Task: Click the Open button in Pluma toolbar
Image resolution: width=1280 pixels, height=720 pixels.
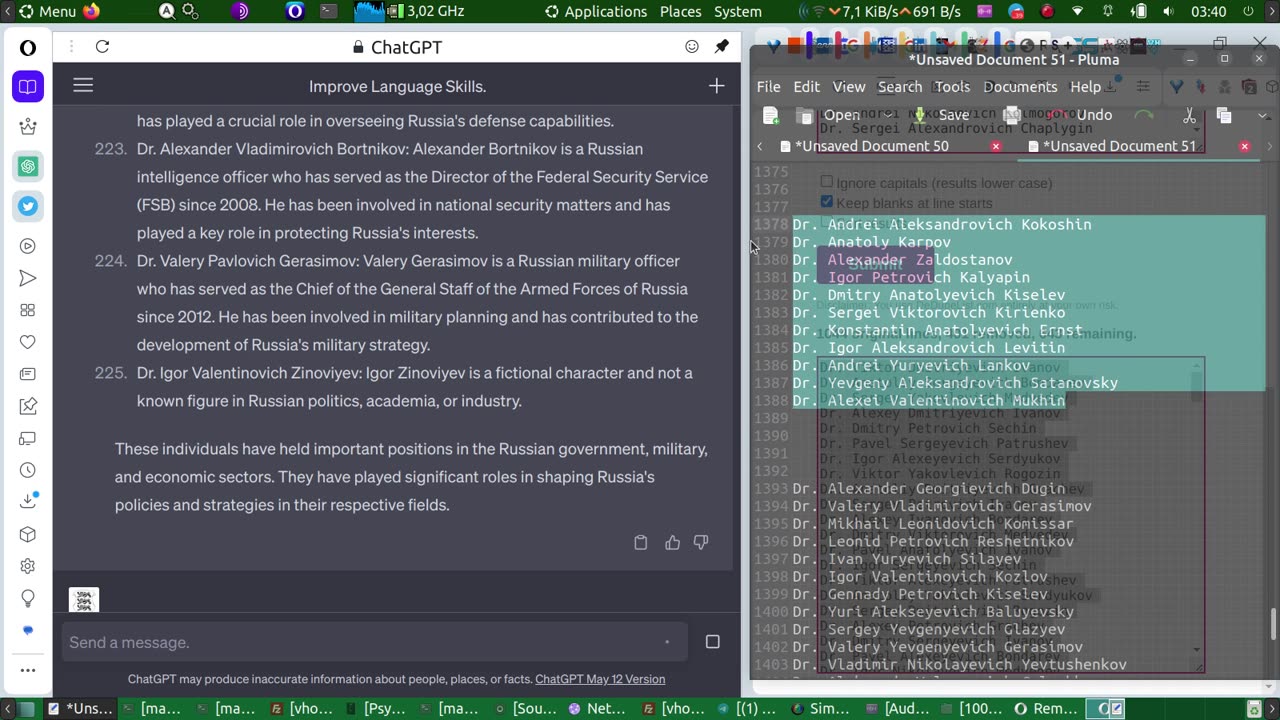Action: click(x=830, y=115)
